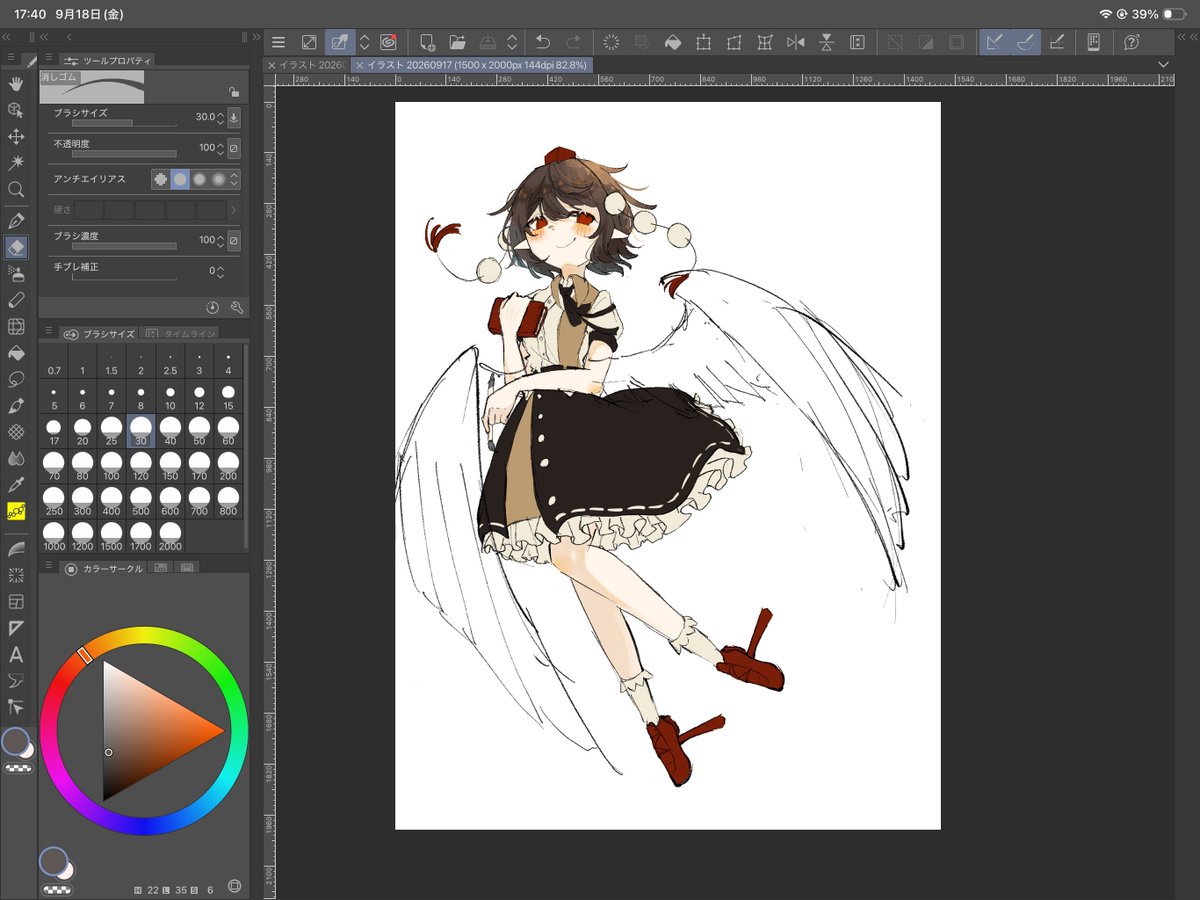Undo the last action

tap(543, 42)
